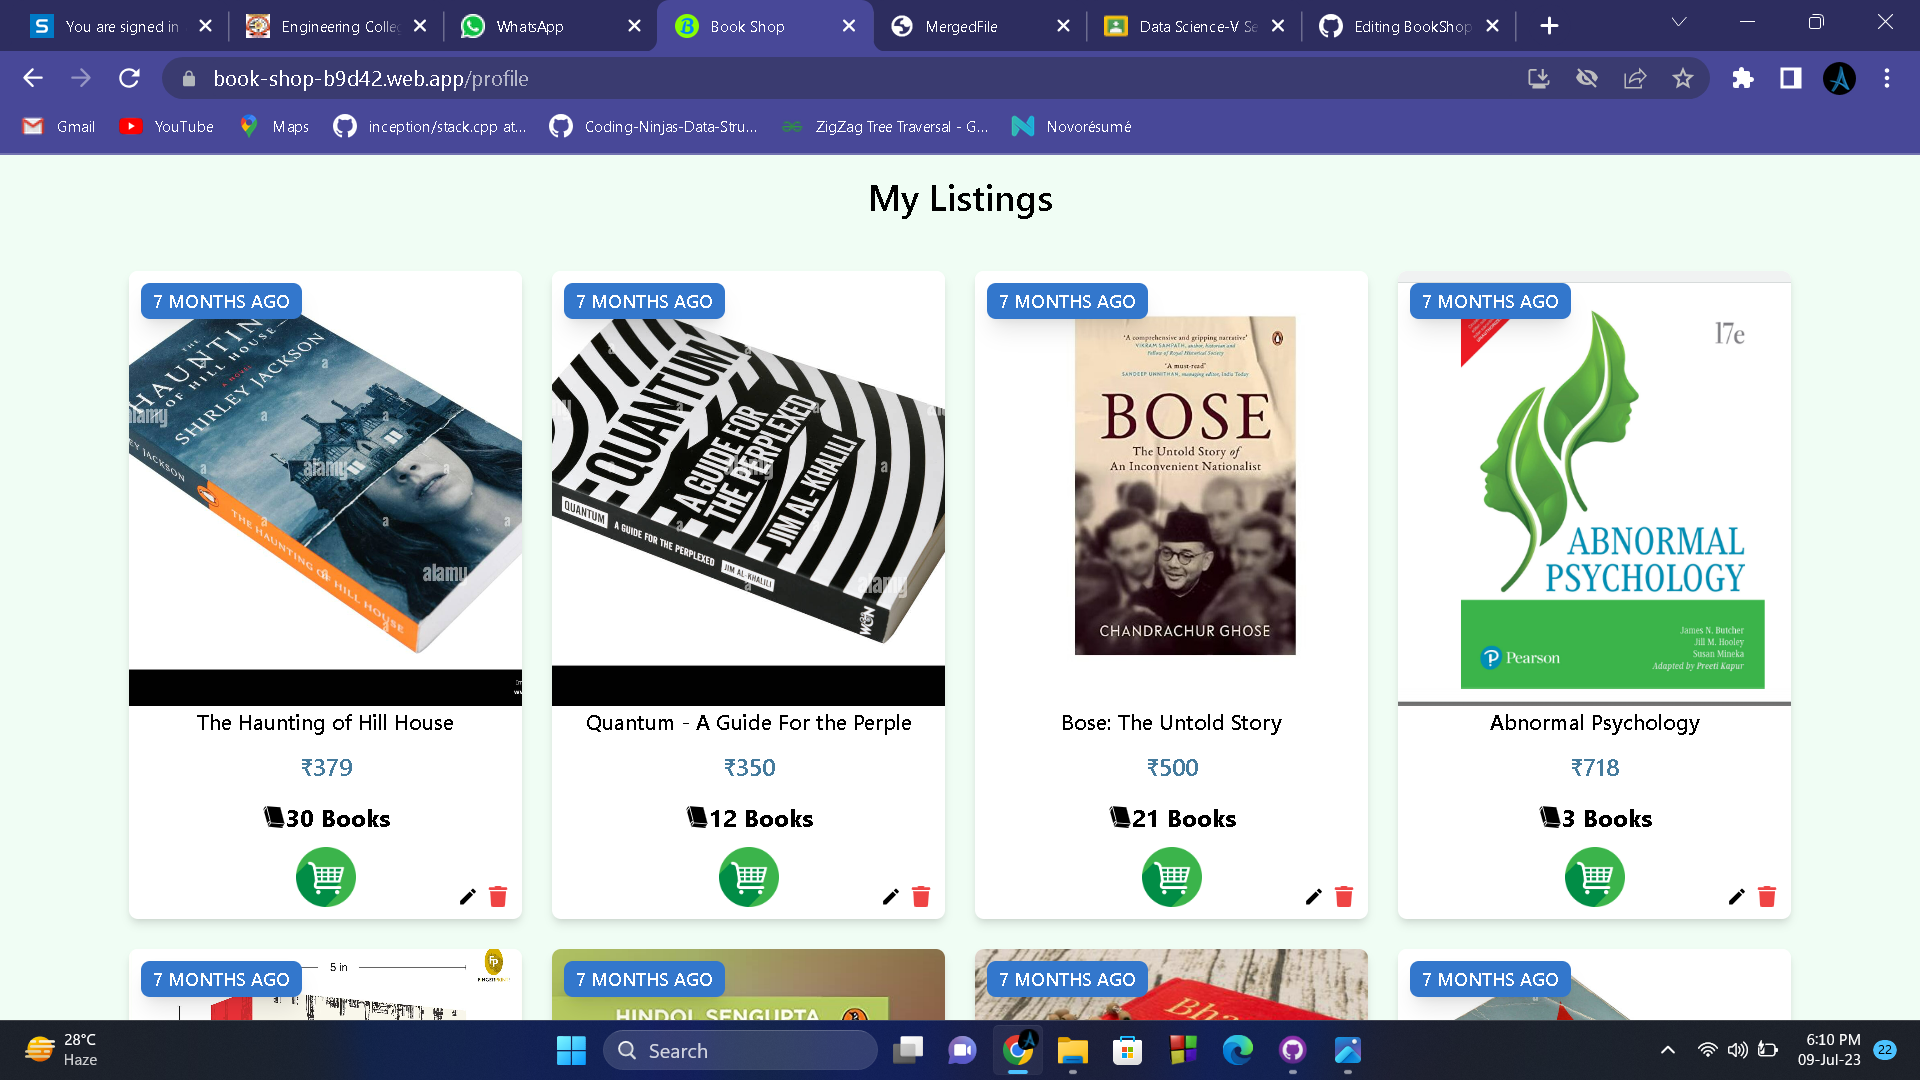1920x1080 pixels.
Task: Open browser extensions puzzle icon
Action: click(1743, 78)
